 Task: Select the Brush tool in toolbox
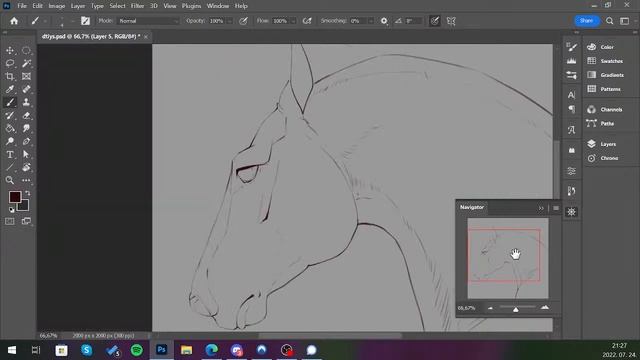coord(10,102)
